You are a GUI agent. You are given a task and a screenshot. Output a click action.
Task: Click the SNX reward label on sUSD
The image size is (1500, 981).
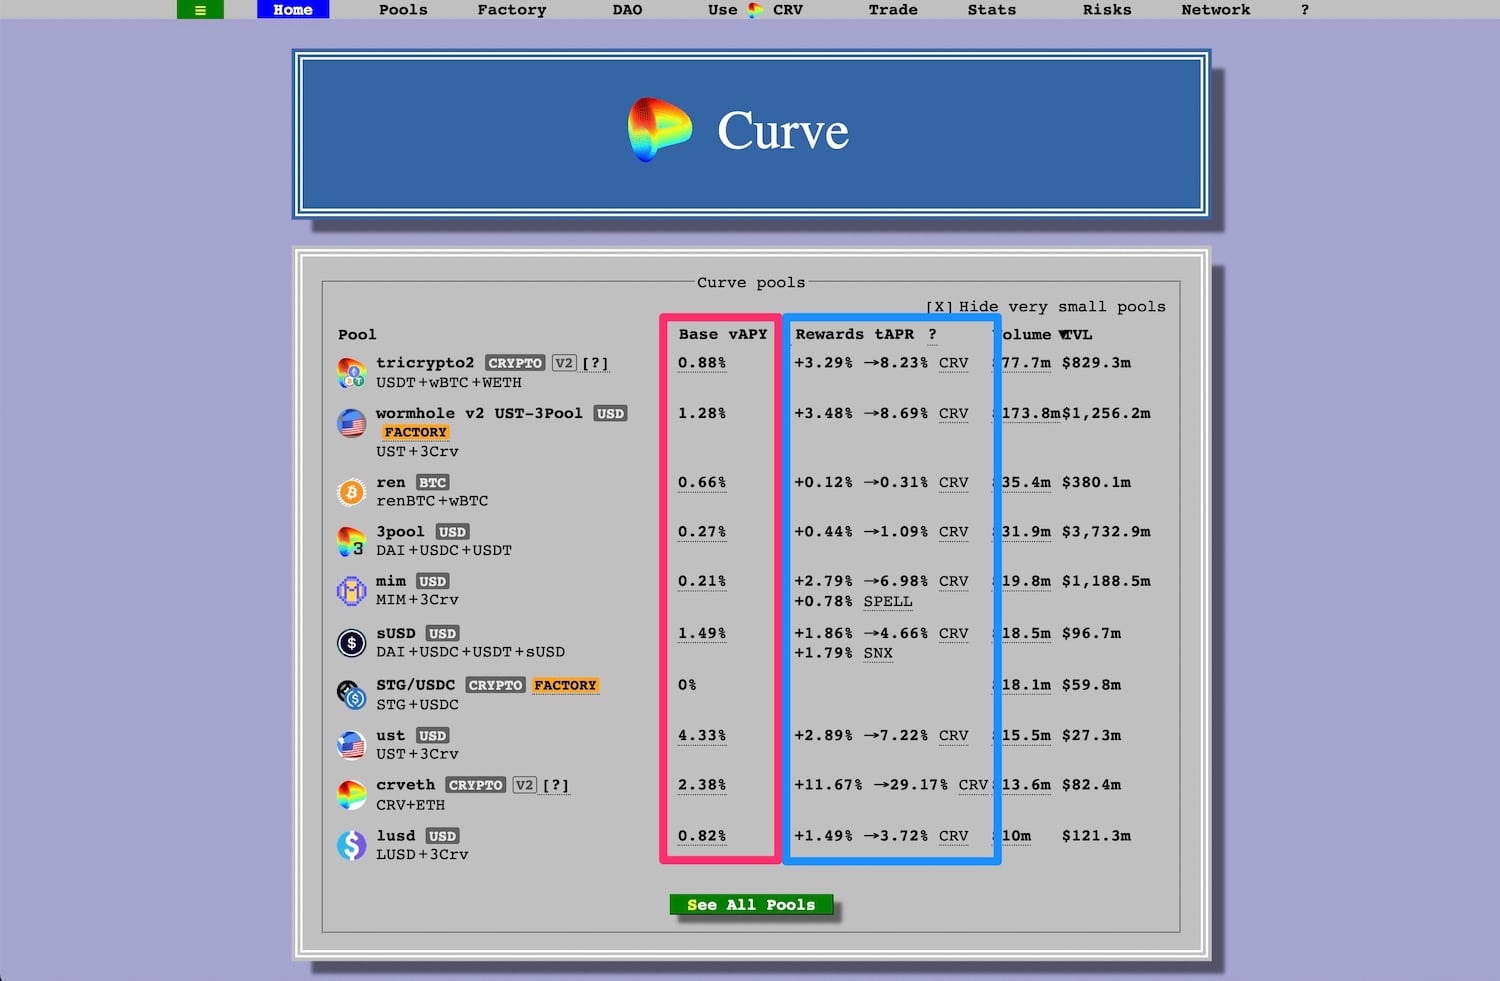[x=878, y=653]
